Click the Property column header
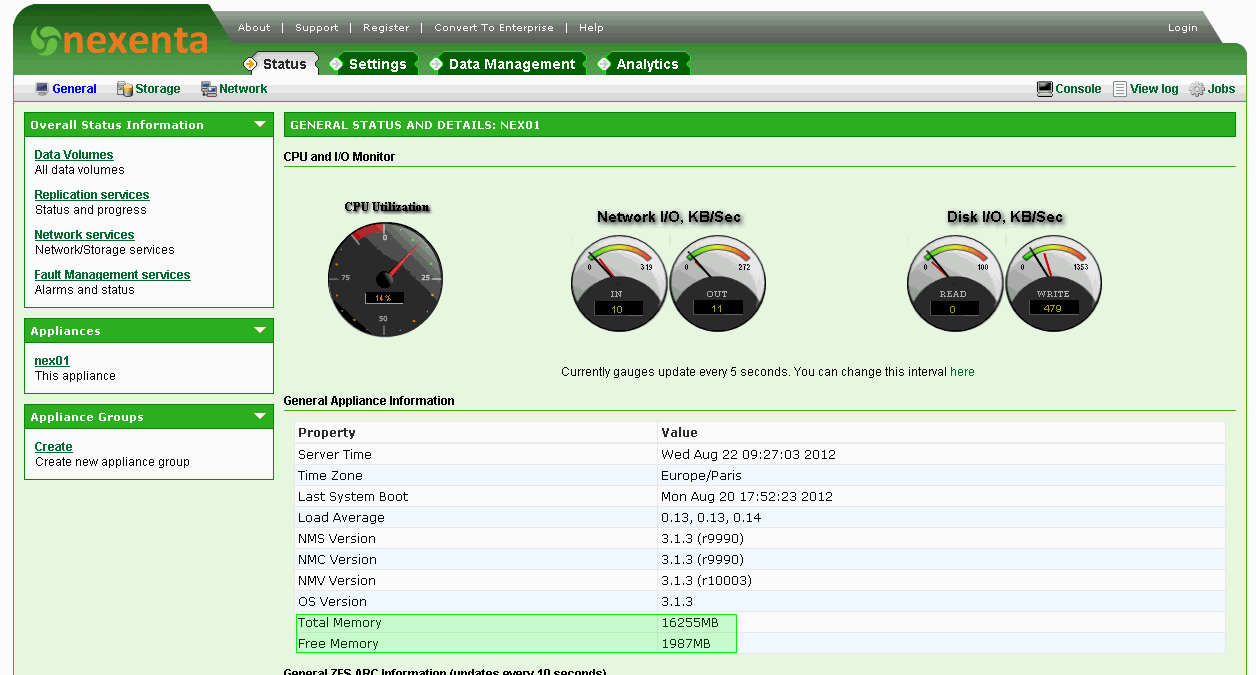 click(327, 433)
